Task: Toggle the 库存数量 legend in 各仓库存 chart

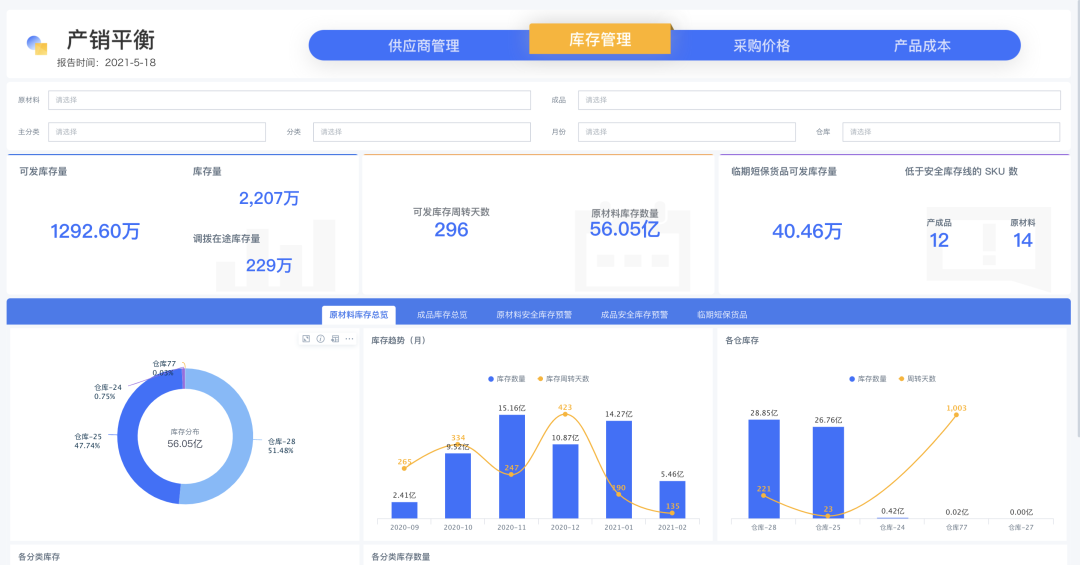Action: tap(868, 379)
